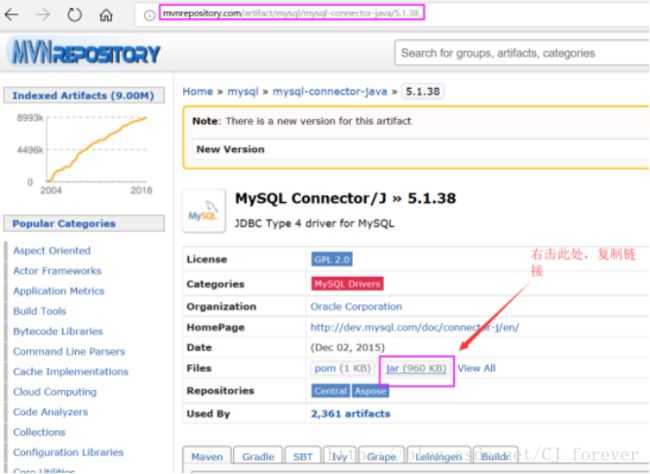This screenshot has width=650, height=474.
Task: Click the 5.1.38 breadcrumb version badge
Action: pyautogui.click(x=422, y=91)
